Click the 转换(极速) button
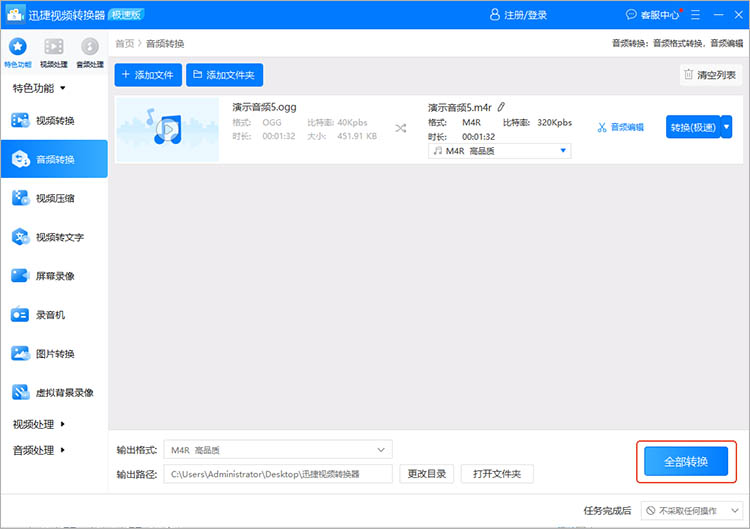 coord(693,127)
